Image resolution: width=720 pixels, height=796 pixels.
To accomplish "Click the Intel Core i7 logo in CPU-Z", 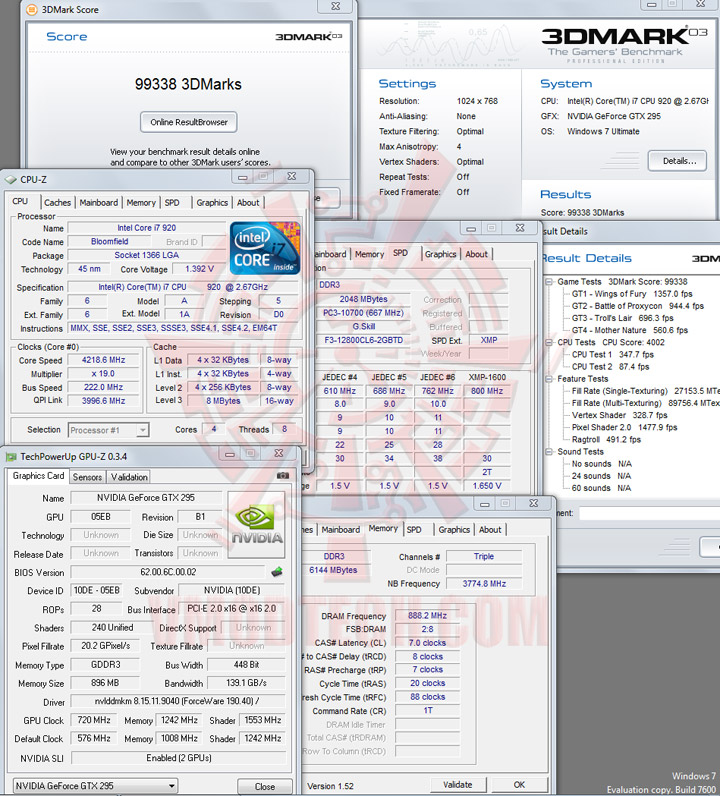I will [265, 248].
